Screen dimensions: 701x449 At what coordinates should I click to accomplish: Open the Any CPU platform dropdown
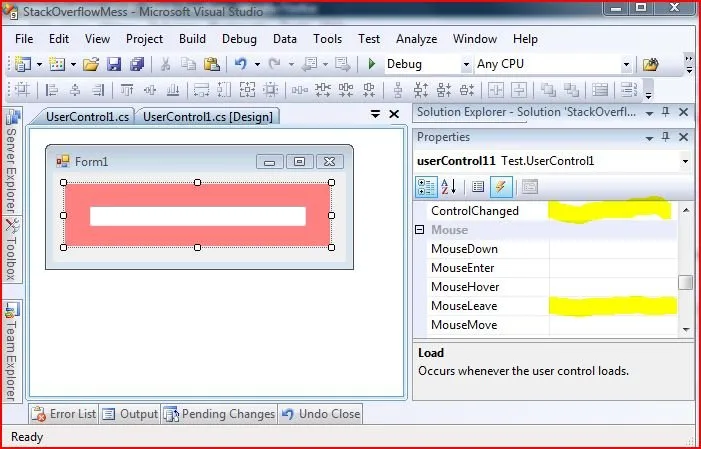(x=626, y=65)
